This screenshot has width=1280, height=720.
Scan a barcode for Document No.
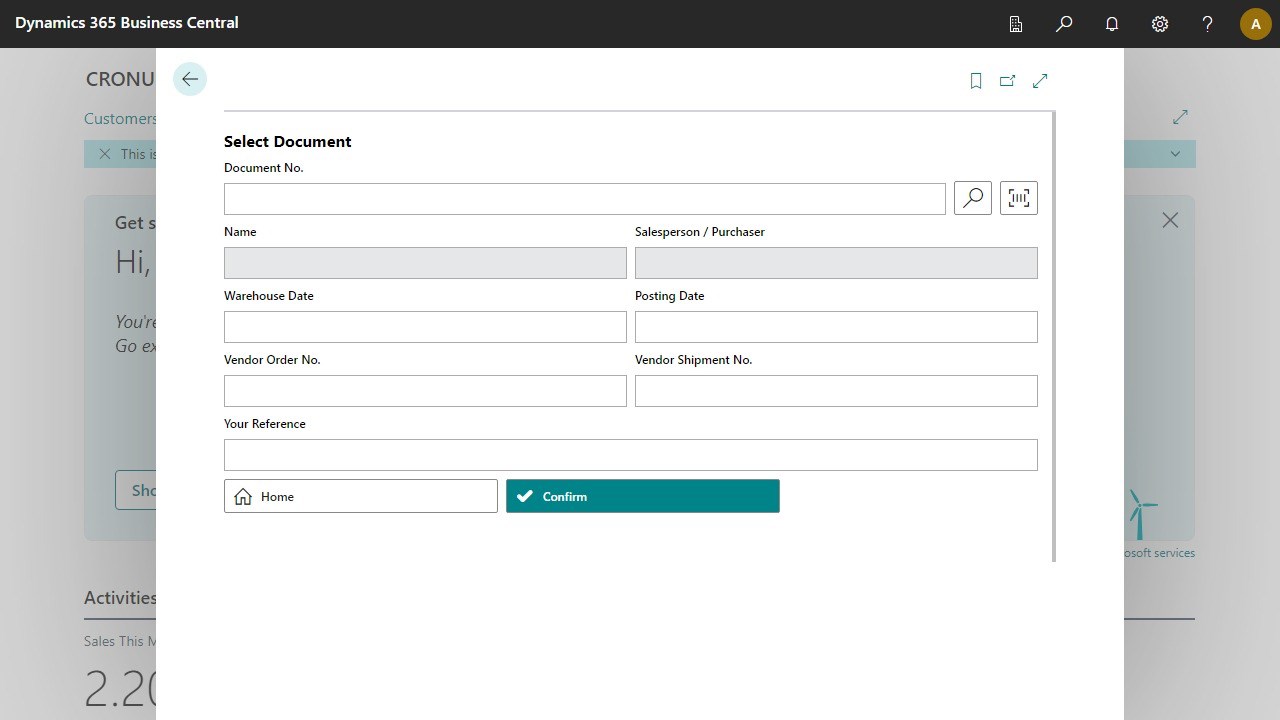point(1018,197)
